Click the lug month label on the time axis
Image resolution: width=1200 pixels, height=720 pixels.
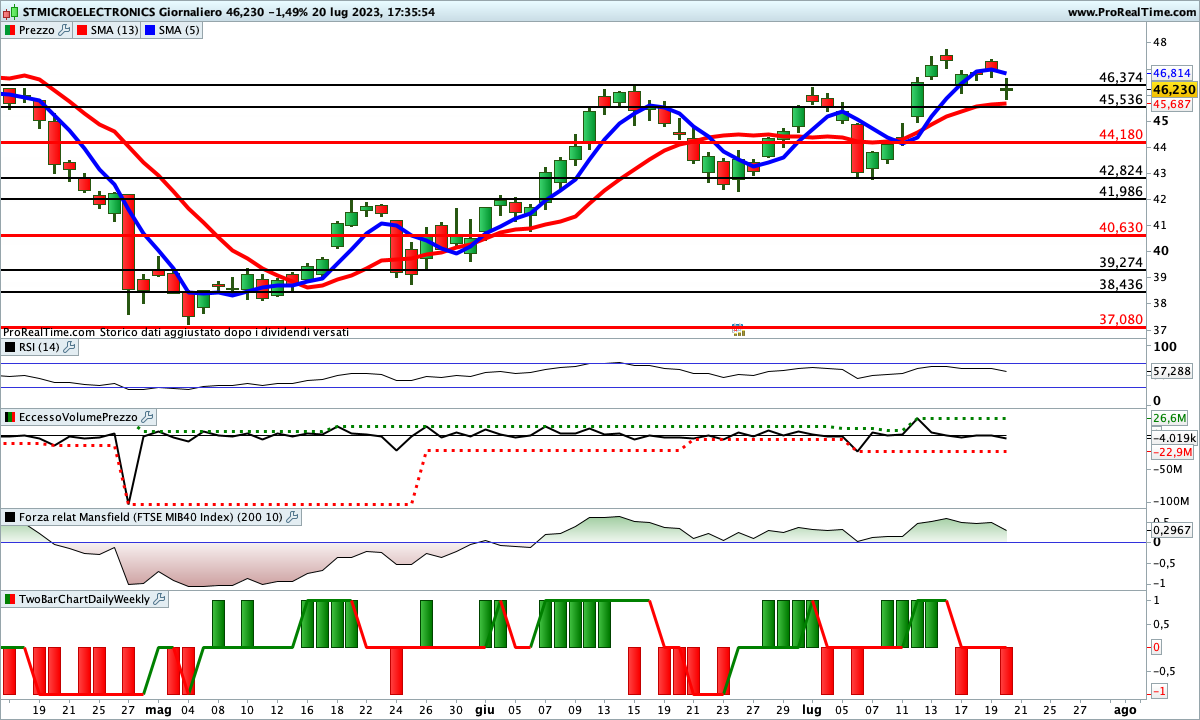pos(812,709)
